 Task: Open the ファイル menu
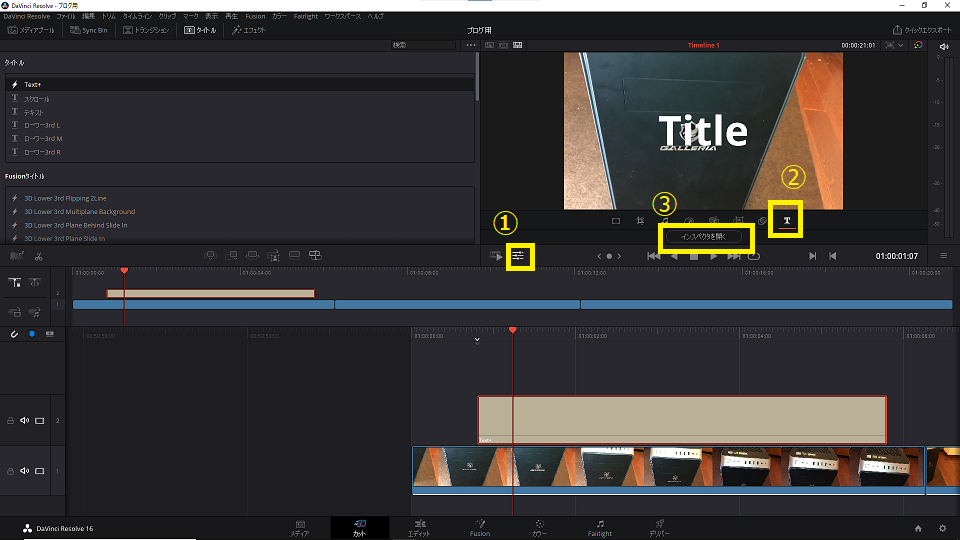click(66, 17)
